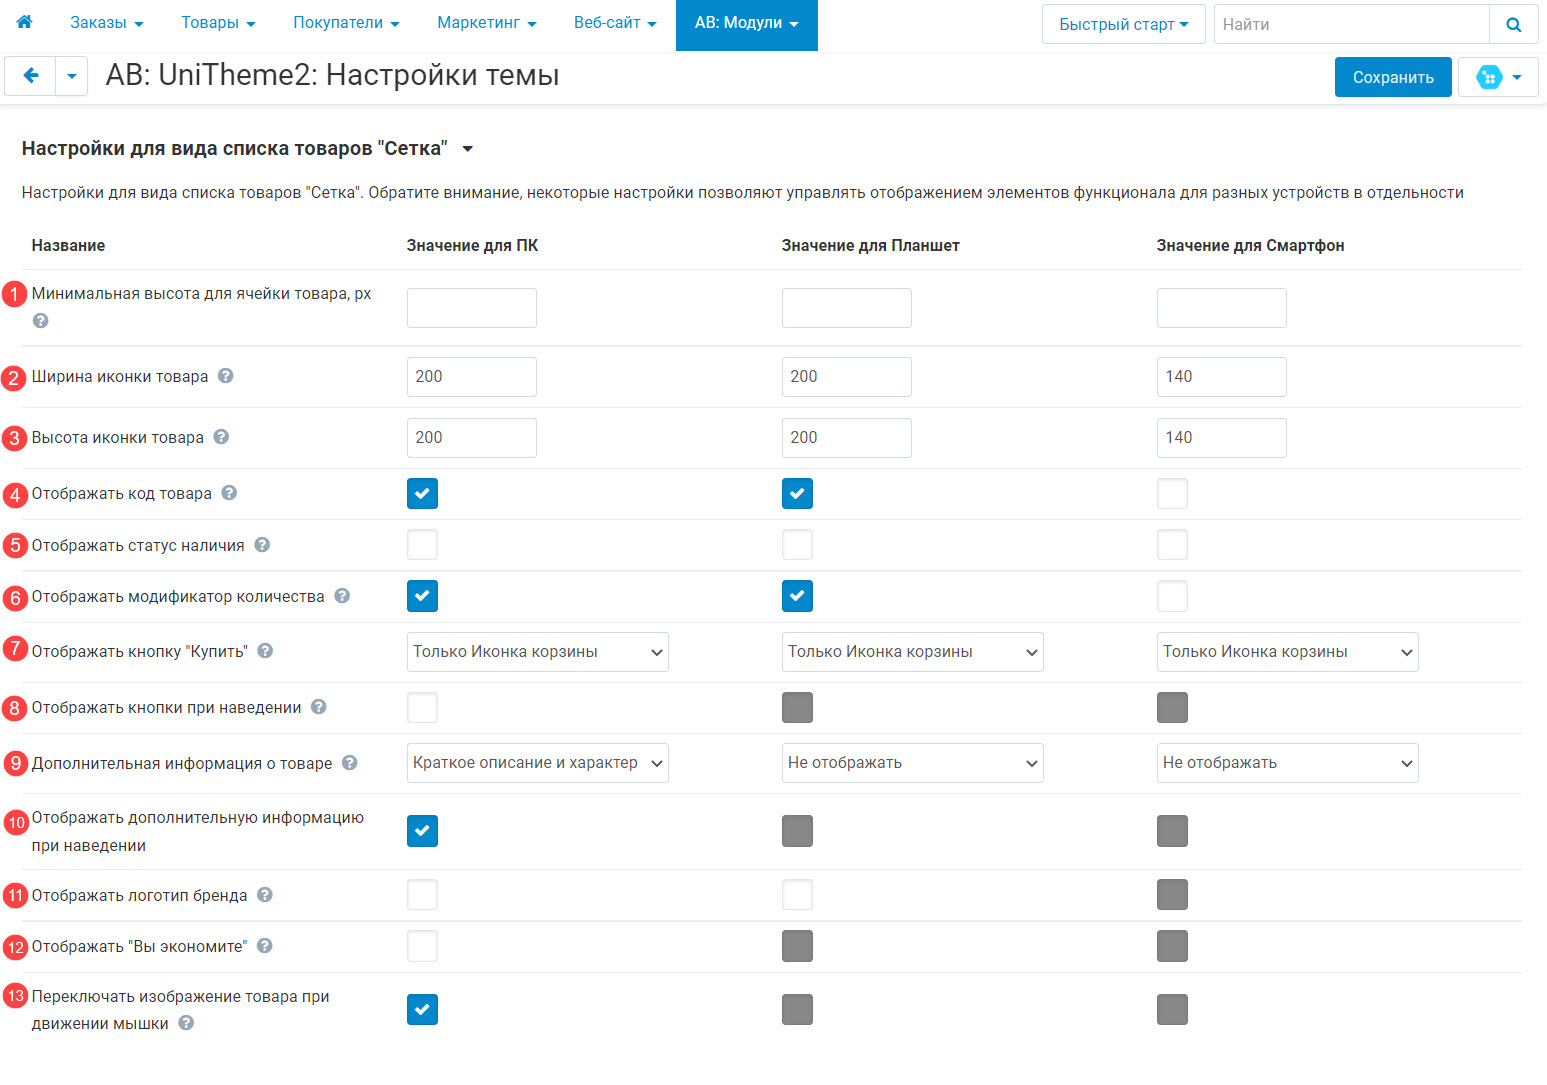This screenshot has height=1085, width=1547.
Task: Open help for image switching on mouse move
Action: point(186,1023)
